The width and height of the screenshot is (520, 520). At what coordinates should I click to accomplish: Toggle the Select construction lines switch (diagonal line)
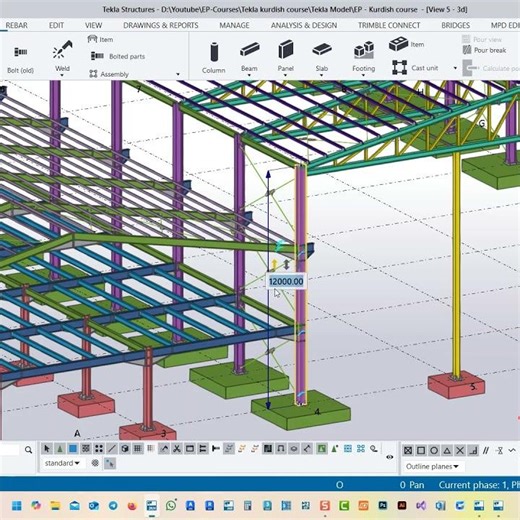pos(112,449)
